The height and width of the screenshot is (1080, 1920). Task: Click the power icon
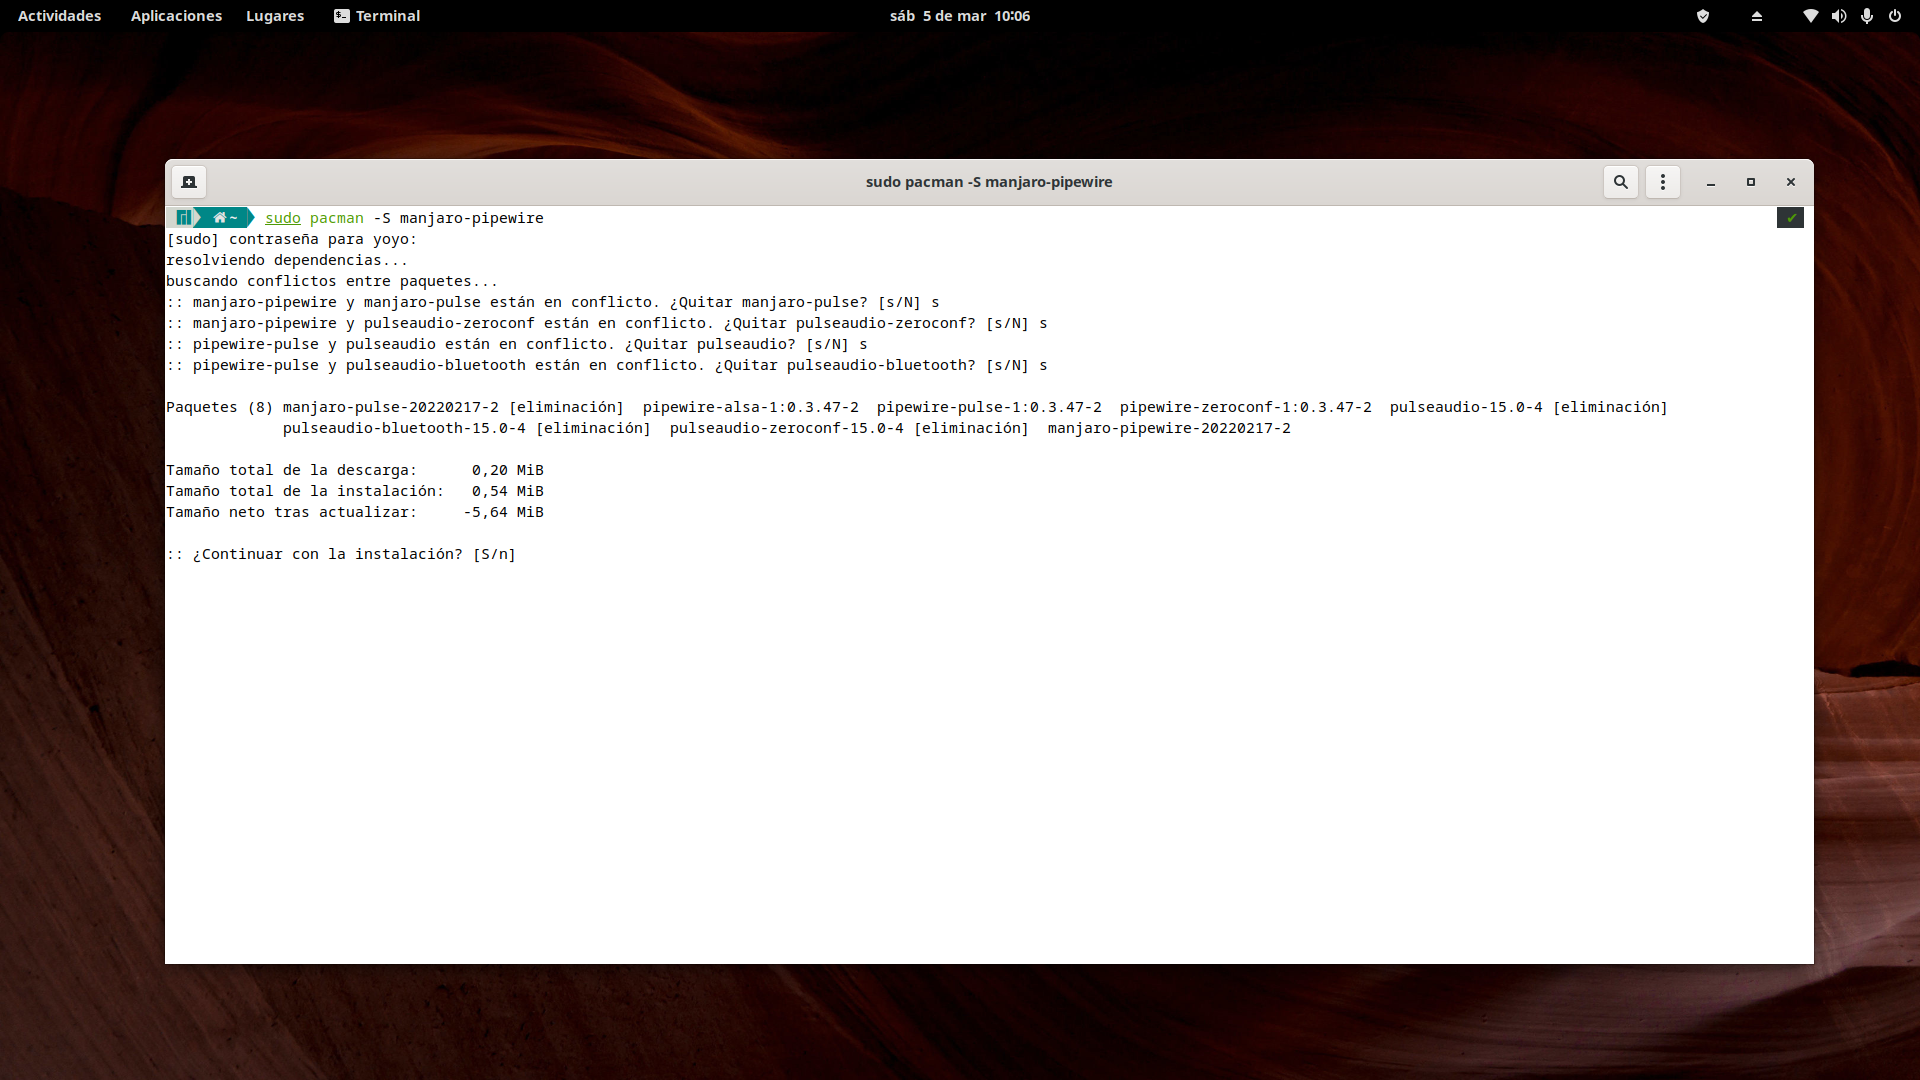1894,16
